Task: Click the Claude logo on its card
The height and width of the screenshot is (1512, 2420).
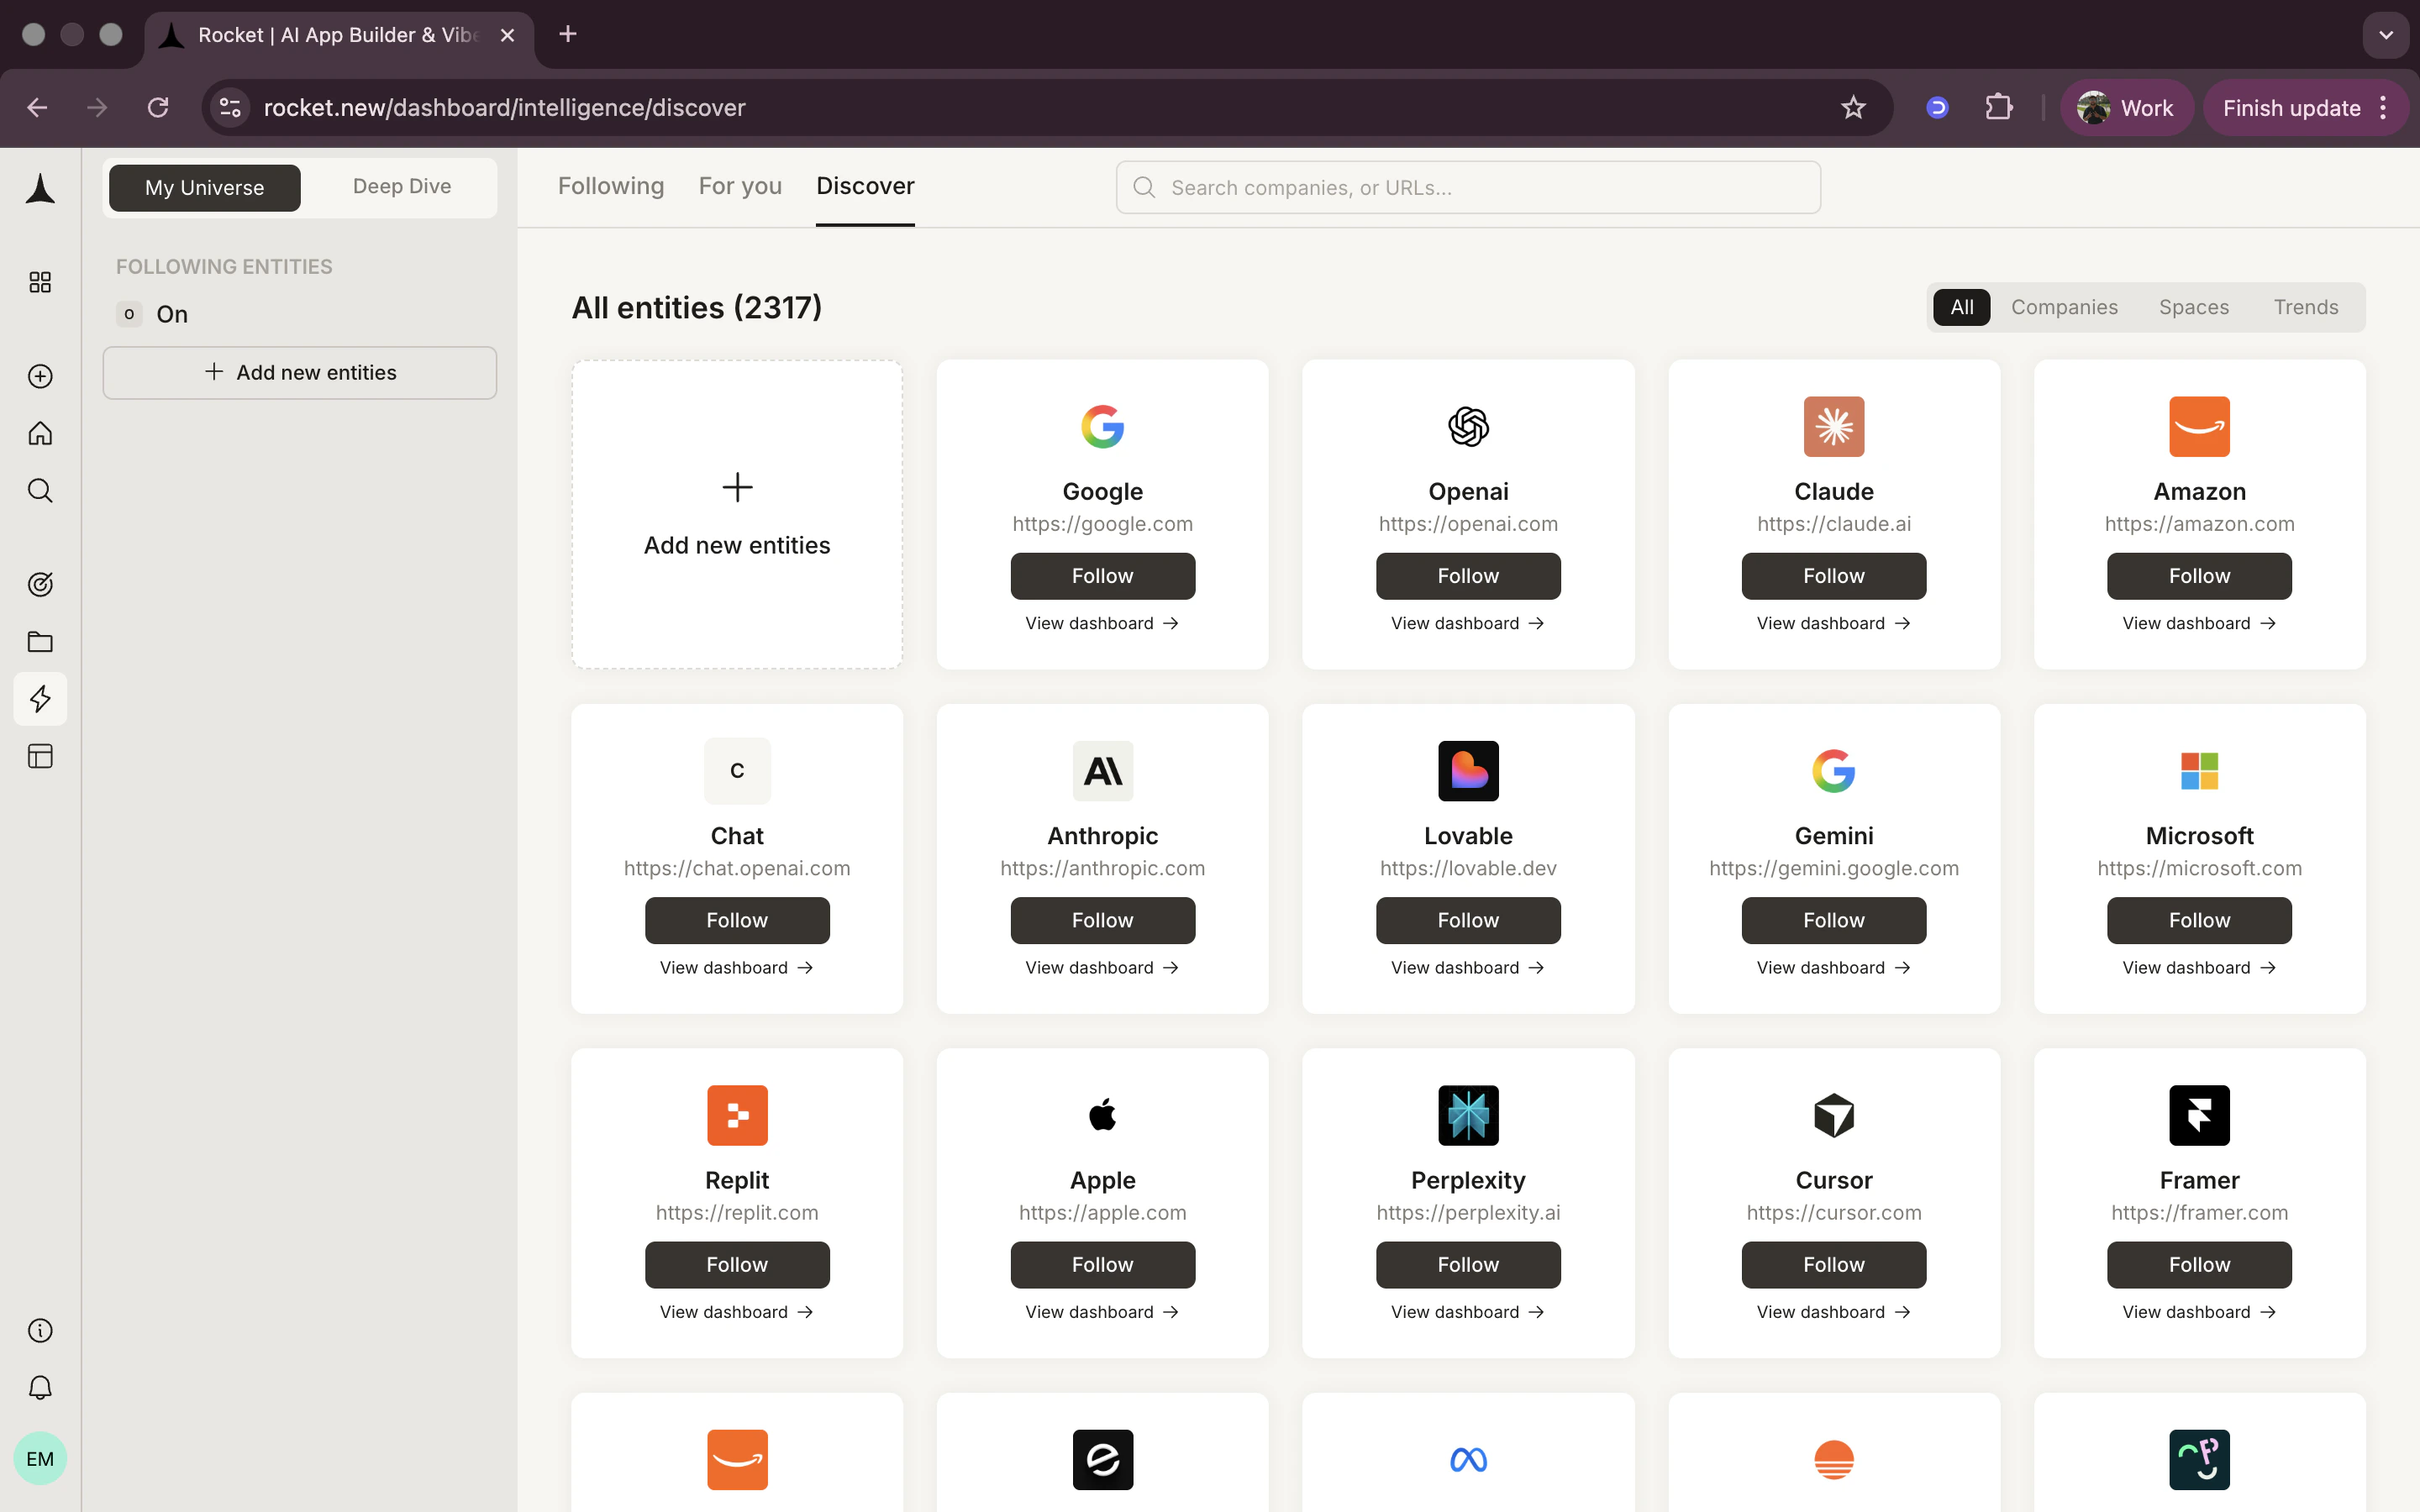Action: point(1833,427)
